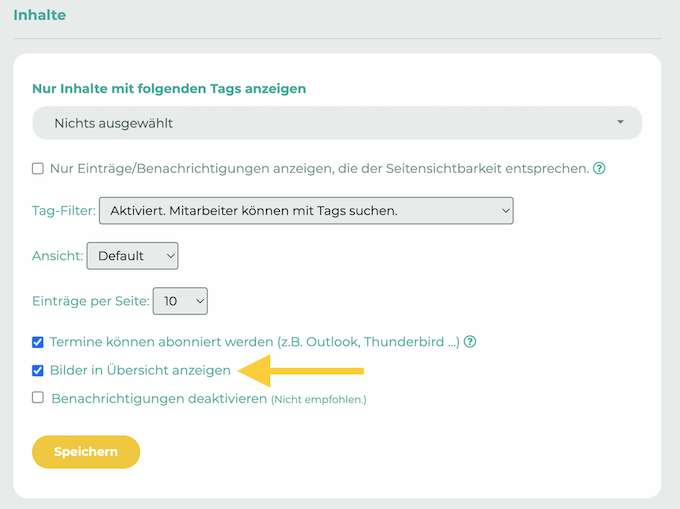Change Einträge per Seite dropdown value
Screen dimensions: 680x509
(x=180, y=301)
